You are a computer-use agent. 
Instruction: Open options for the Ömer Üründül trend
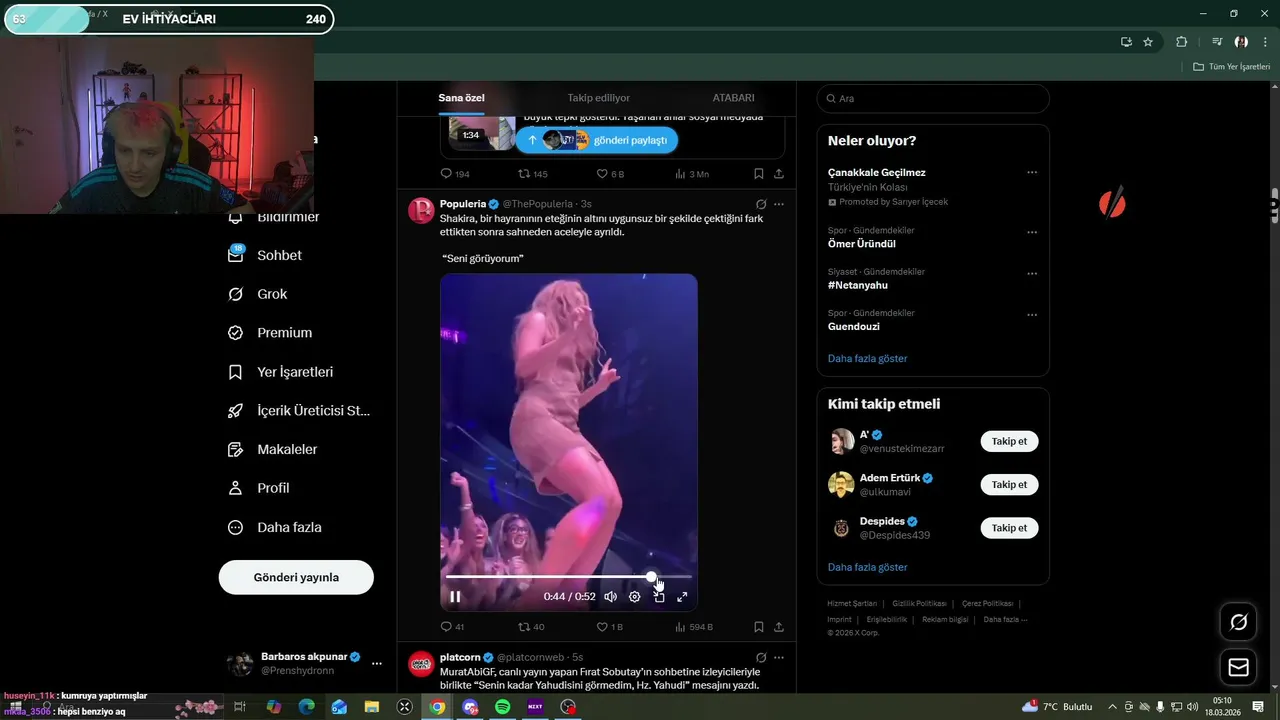point(1032,232)
